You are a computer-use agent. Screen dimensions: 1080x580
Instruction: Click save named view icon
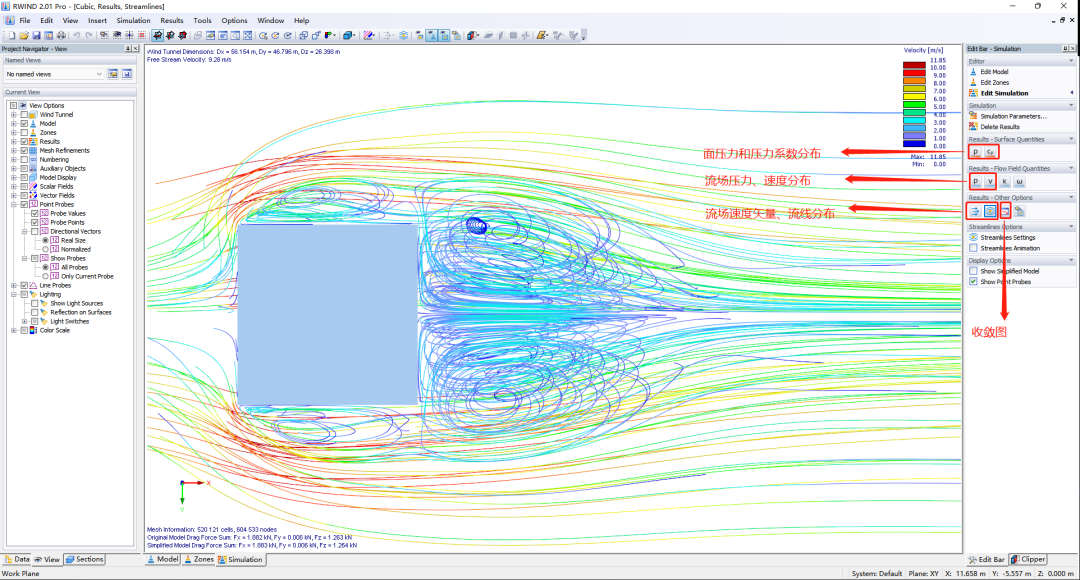(127, 74)
